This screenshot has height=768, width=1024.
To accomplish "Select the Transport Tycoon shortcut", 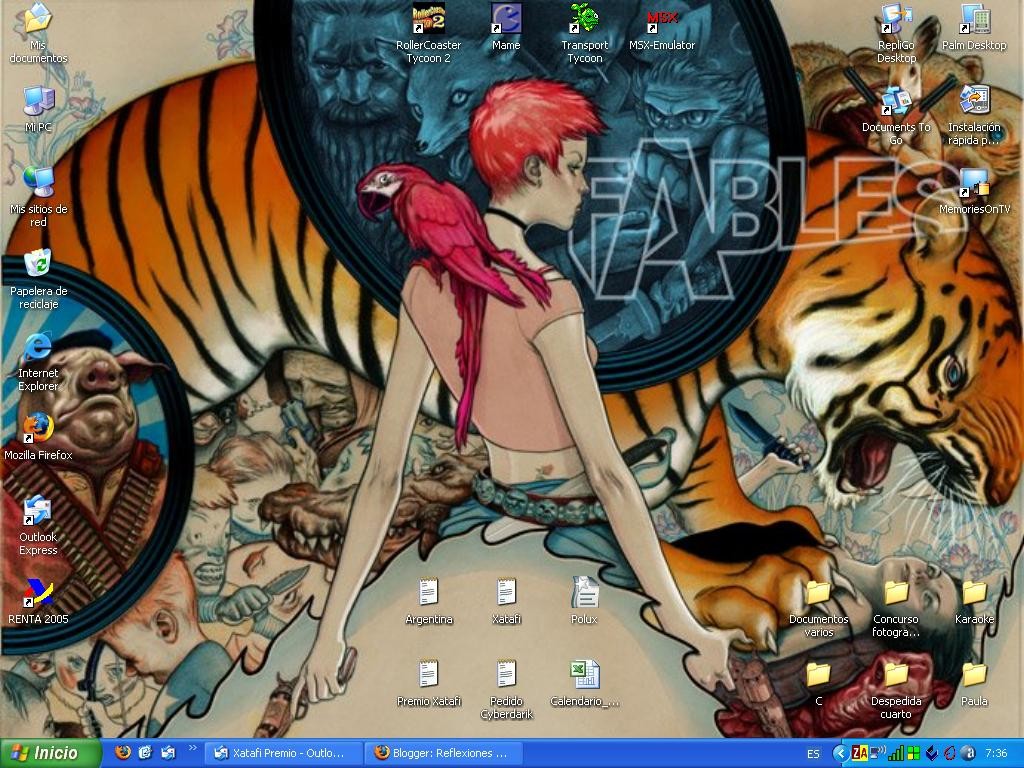I will tap(584, 33).
